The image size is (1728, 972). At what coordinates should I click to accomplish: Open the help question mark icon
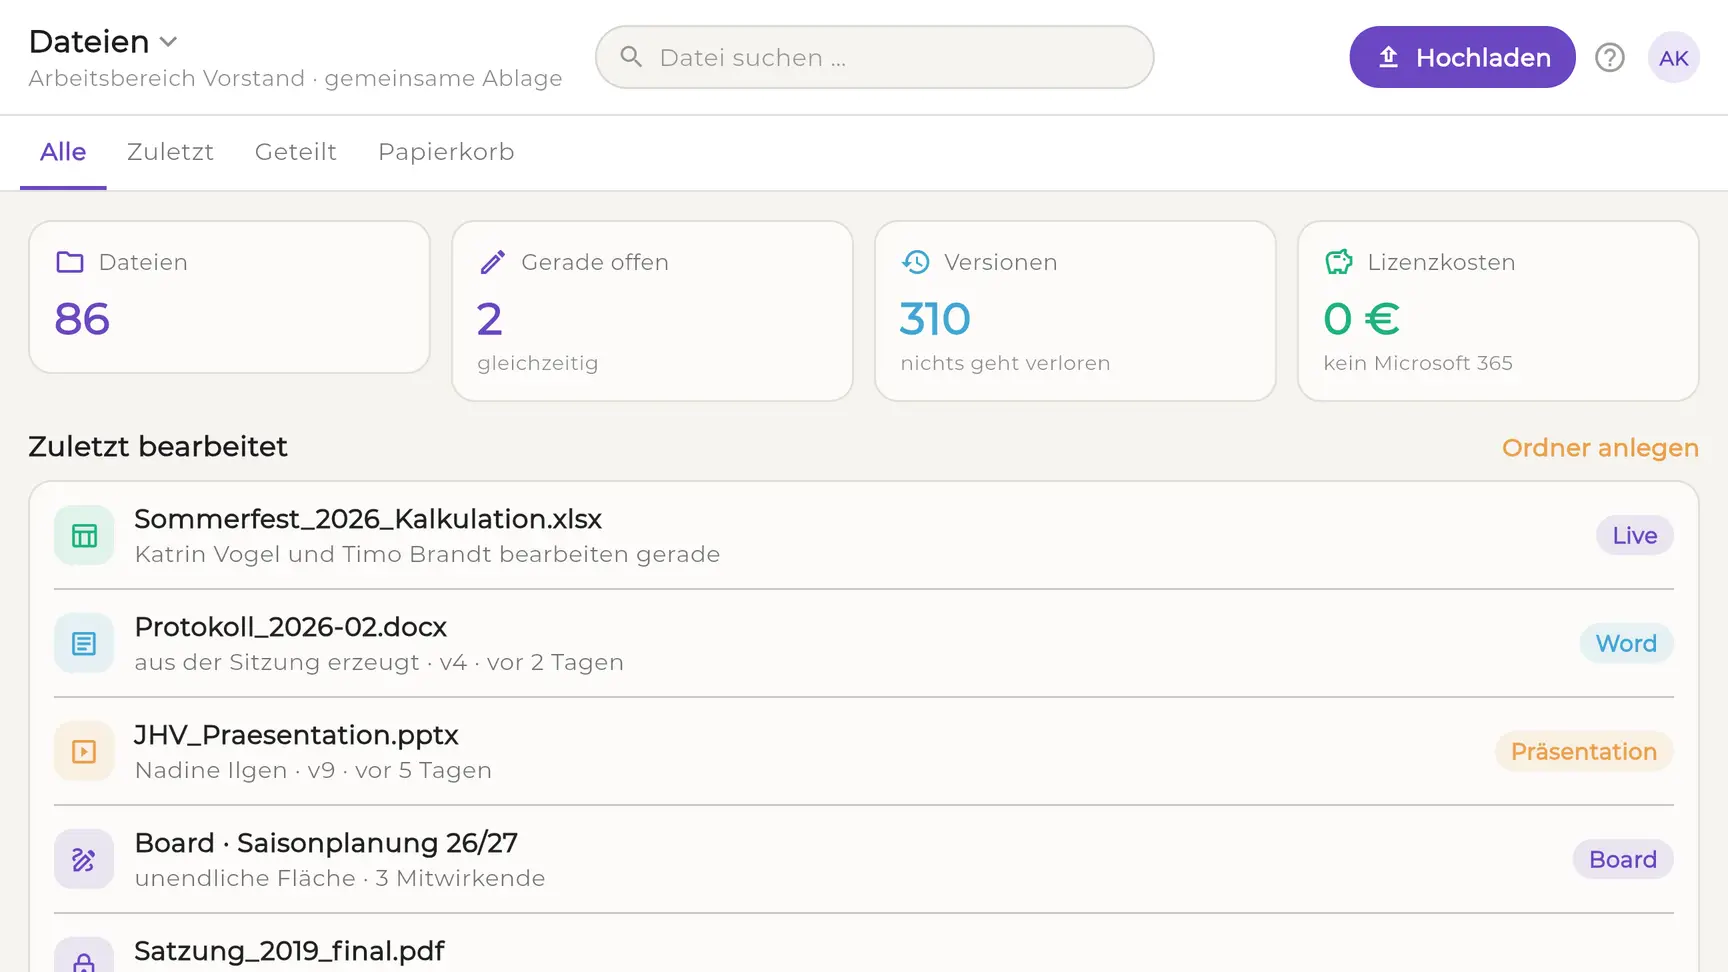pyautogui.click(x=1610, y=57)
